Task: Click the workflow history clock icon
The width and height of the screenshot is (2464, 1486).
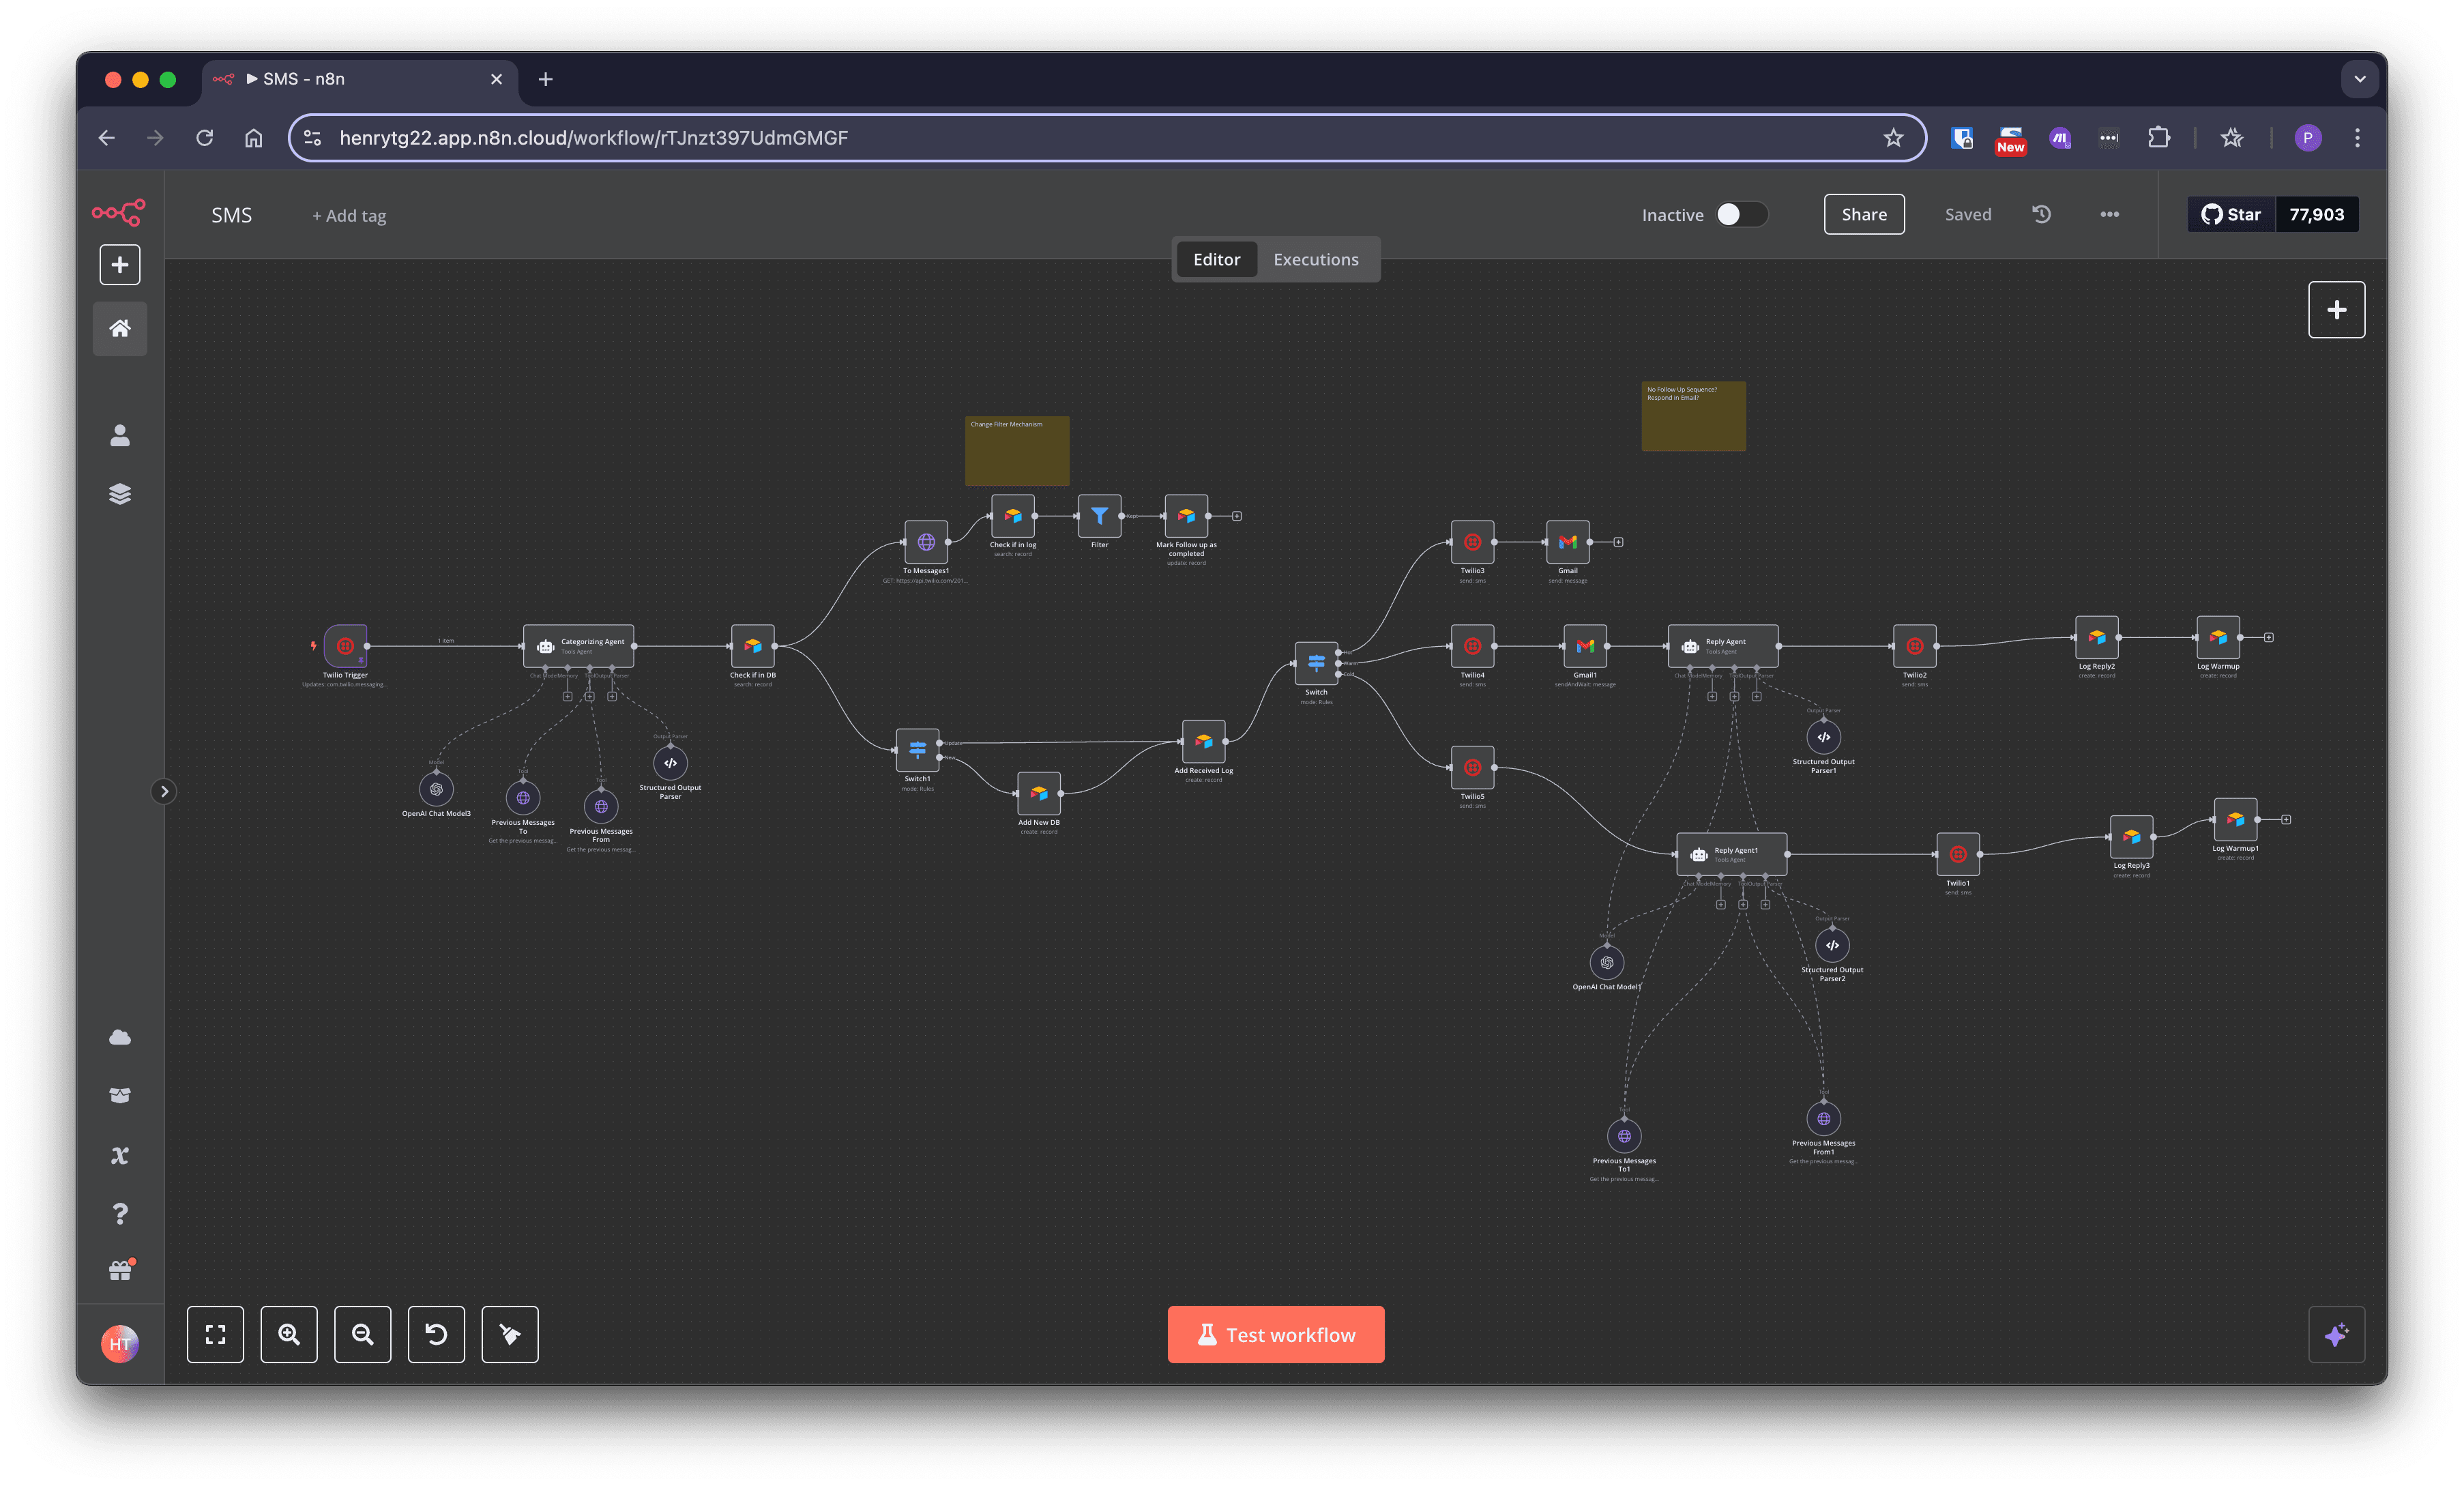Action: pyautogui.click(x=2042, y=214)
